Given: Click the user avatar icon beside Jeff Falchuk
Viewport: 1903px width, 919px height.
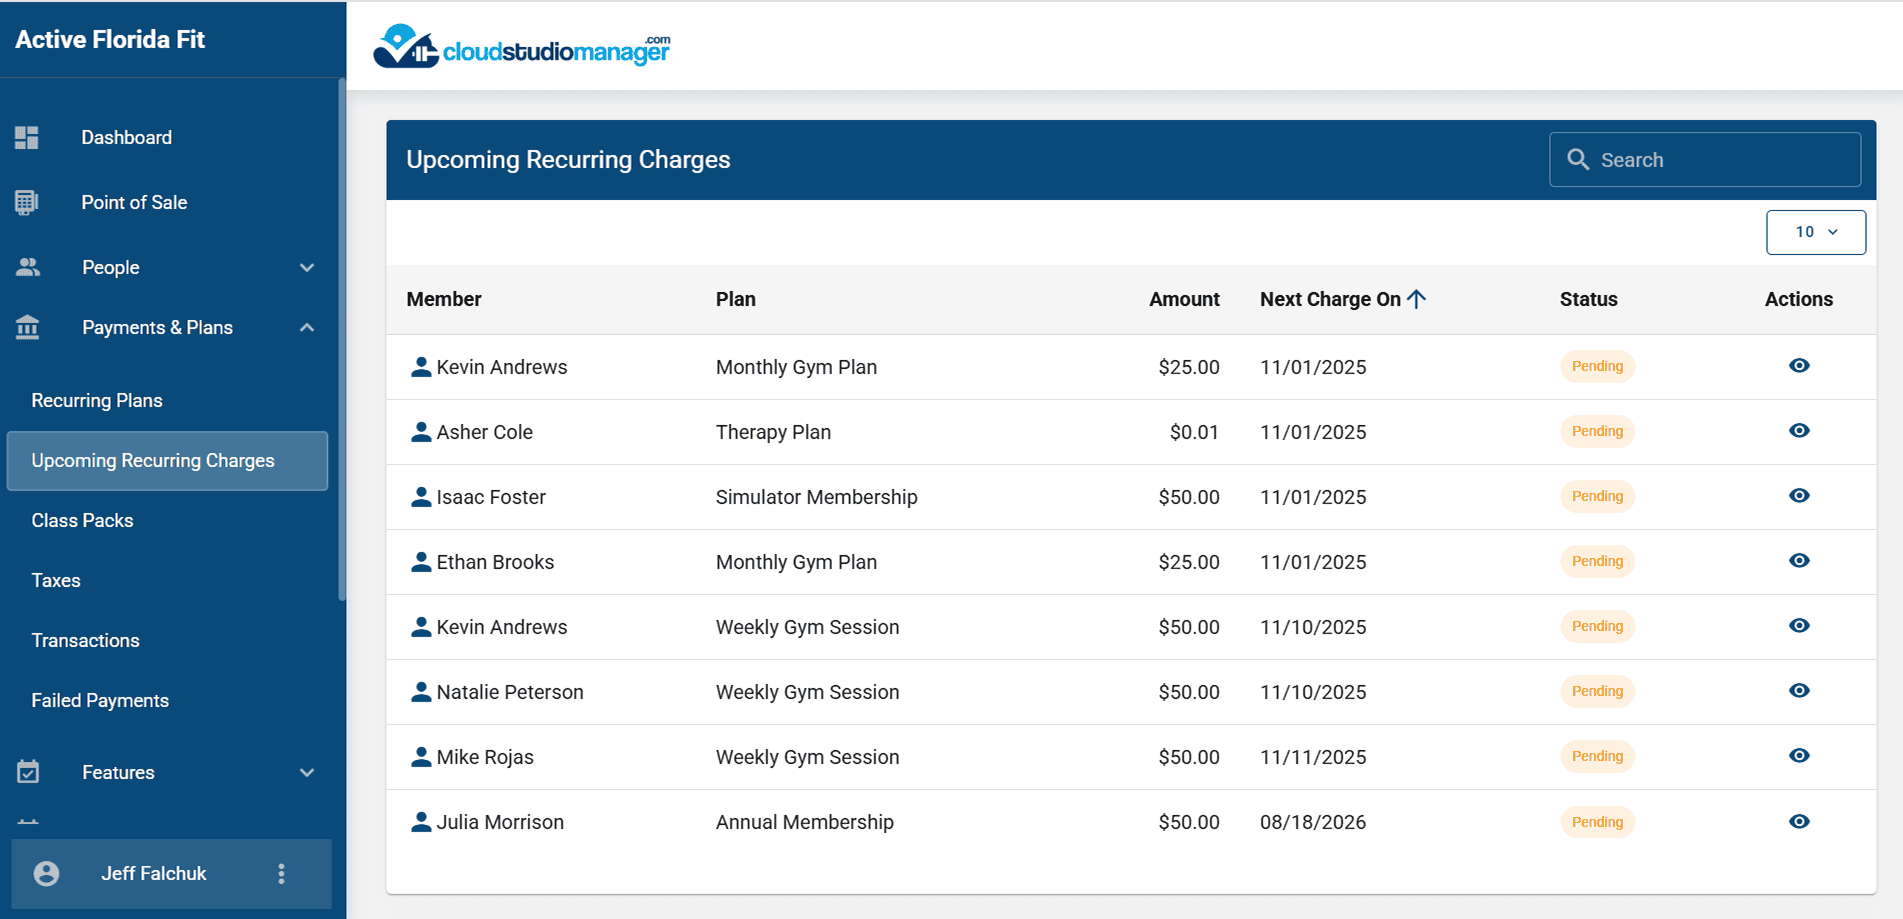Looking at the screenshot, I should coord(46,874).
